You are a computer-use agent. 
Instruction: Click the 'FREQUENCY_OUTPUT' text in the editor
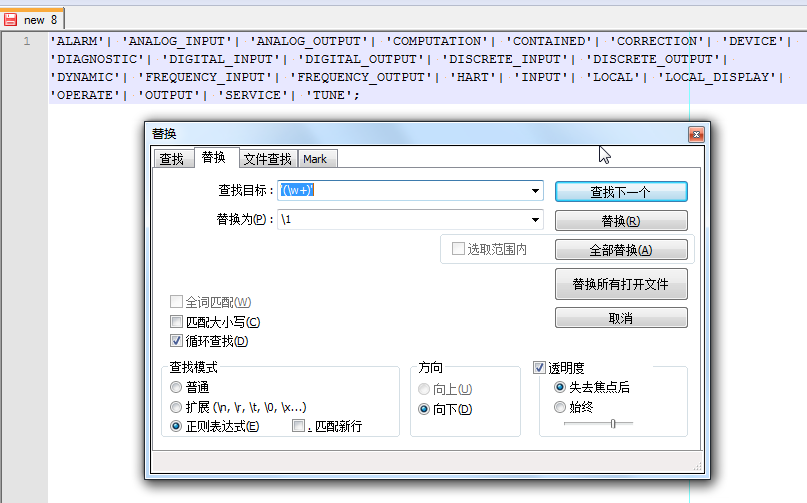pyautogui.click(x=361, y=77)
